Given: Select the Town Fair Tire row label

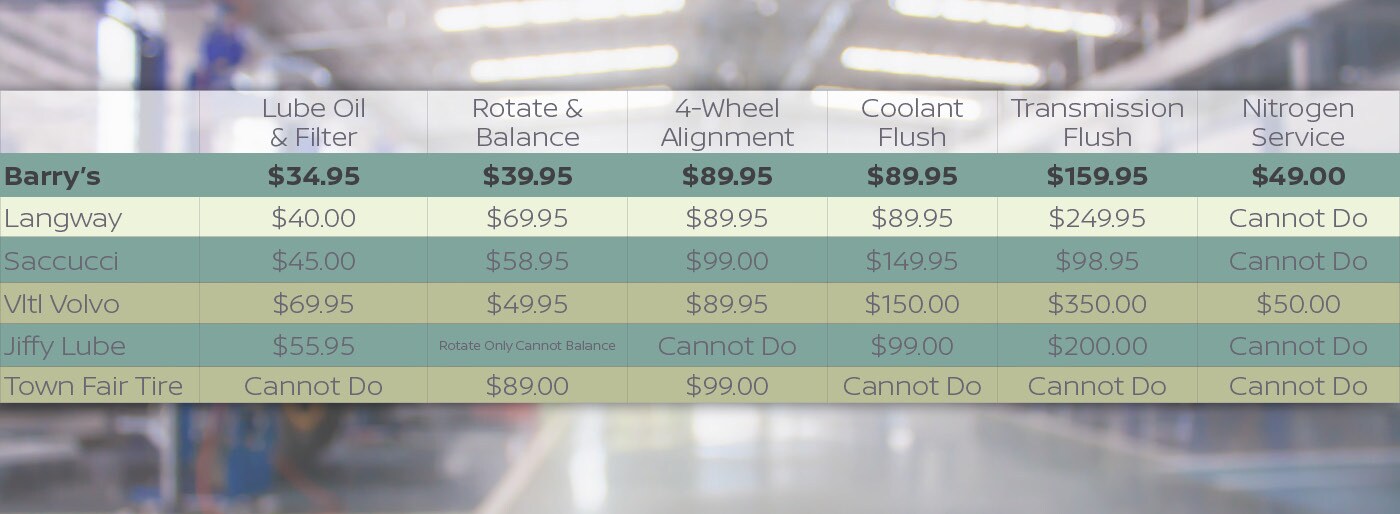Looking at the screenshot, I should pos(94,386).
